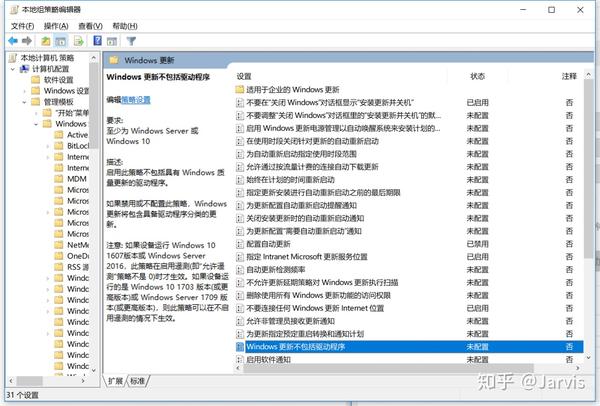Select policy 关闭安装更新时的自动重新启动通知

305,218
